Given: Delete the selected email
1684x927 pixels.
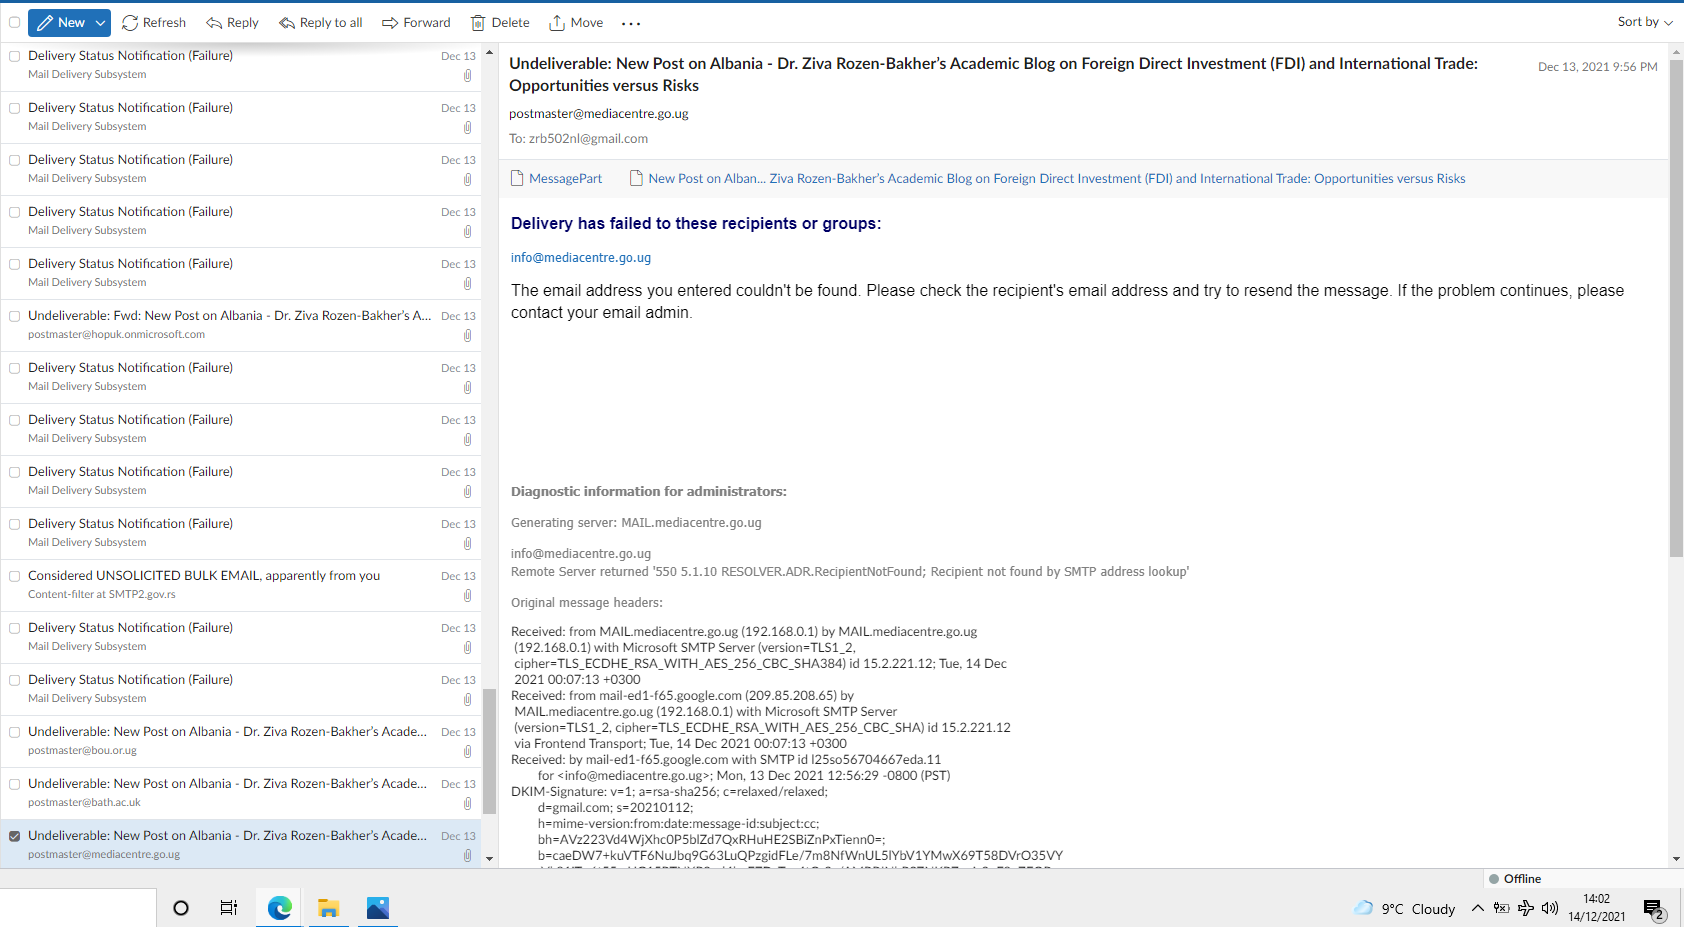Looking at the screenshot, I should (x=500, y=22).
